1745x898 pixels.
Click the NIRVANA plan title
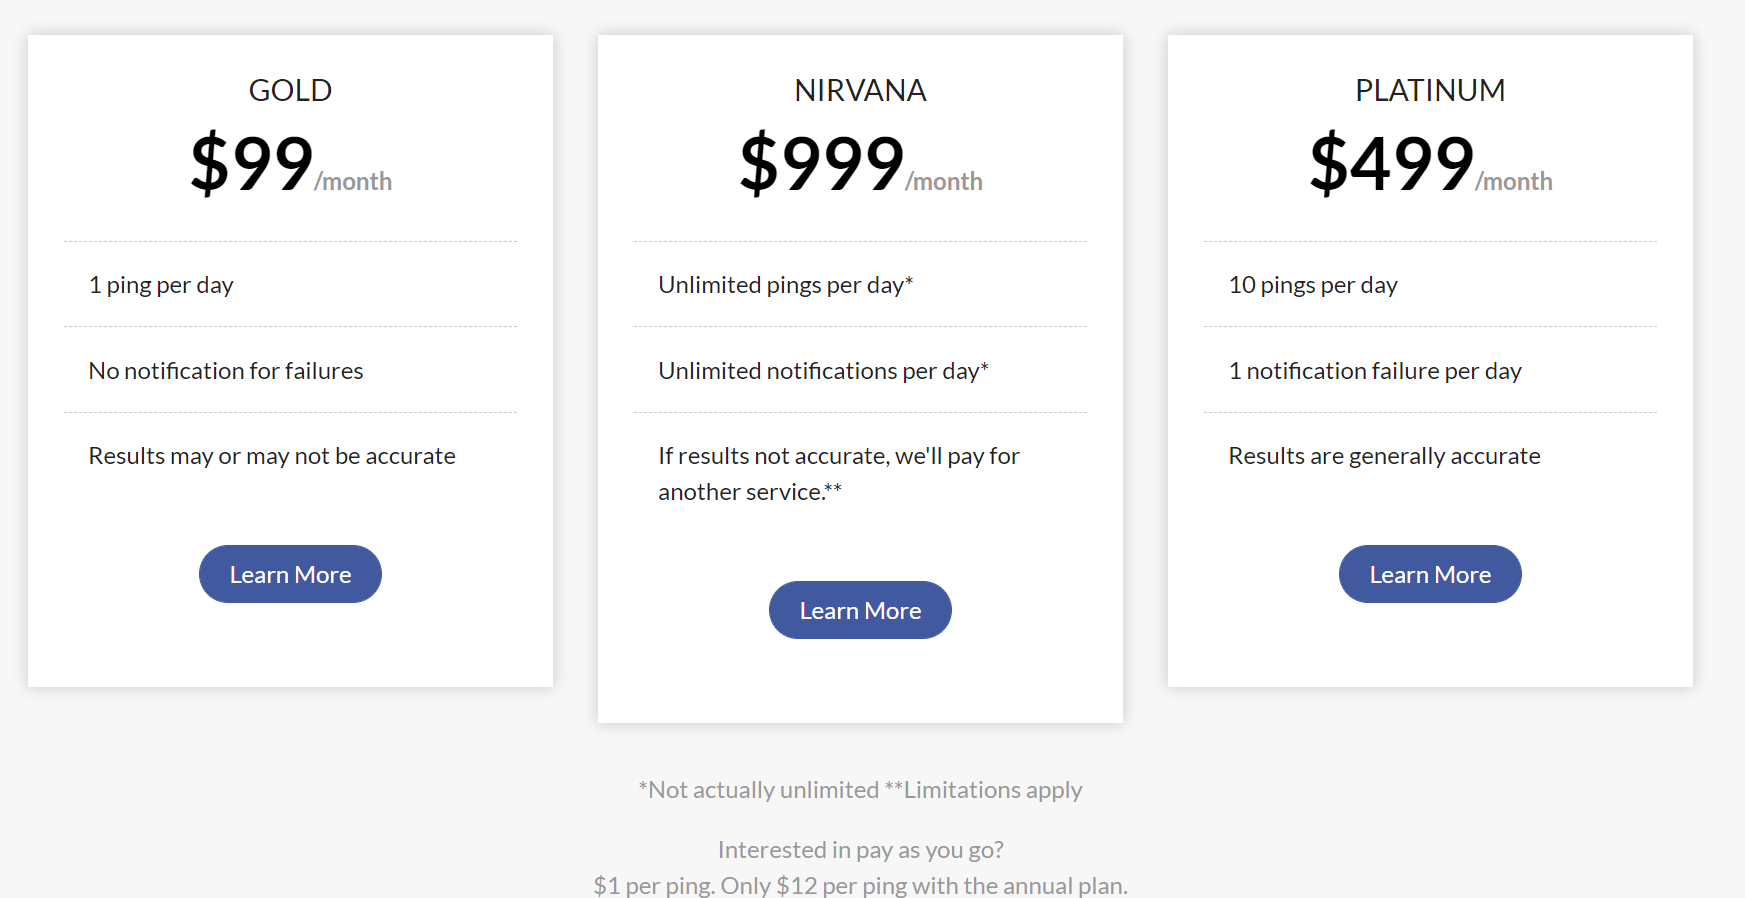point(860,90)
